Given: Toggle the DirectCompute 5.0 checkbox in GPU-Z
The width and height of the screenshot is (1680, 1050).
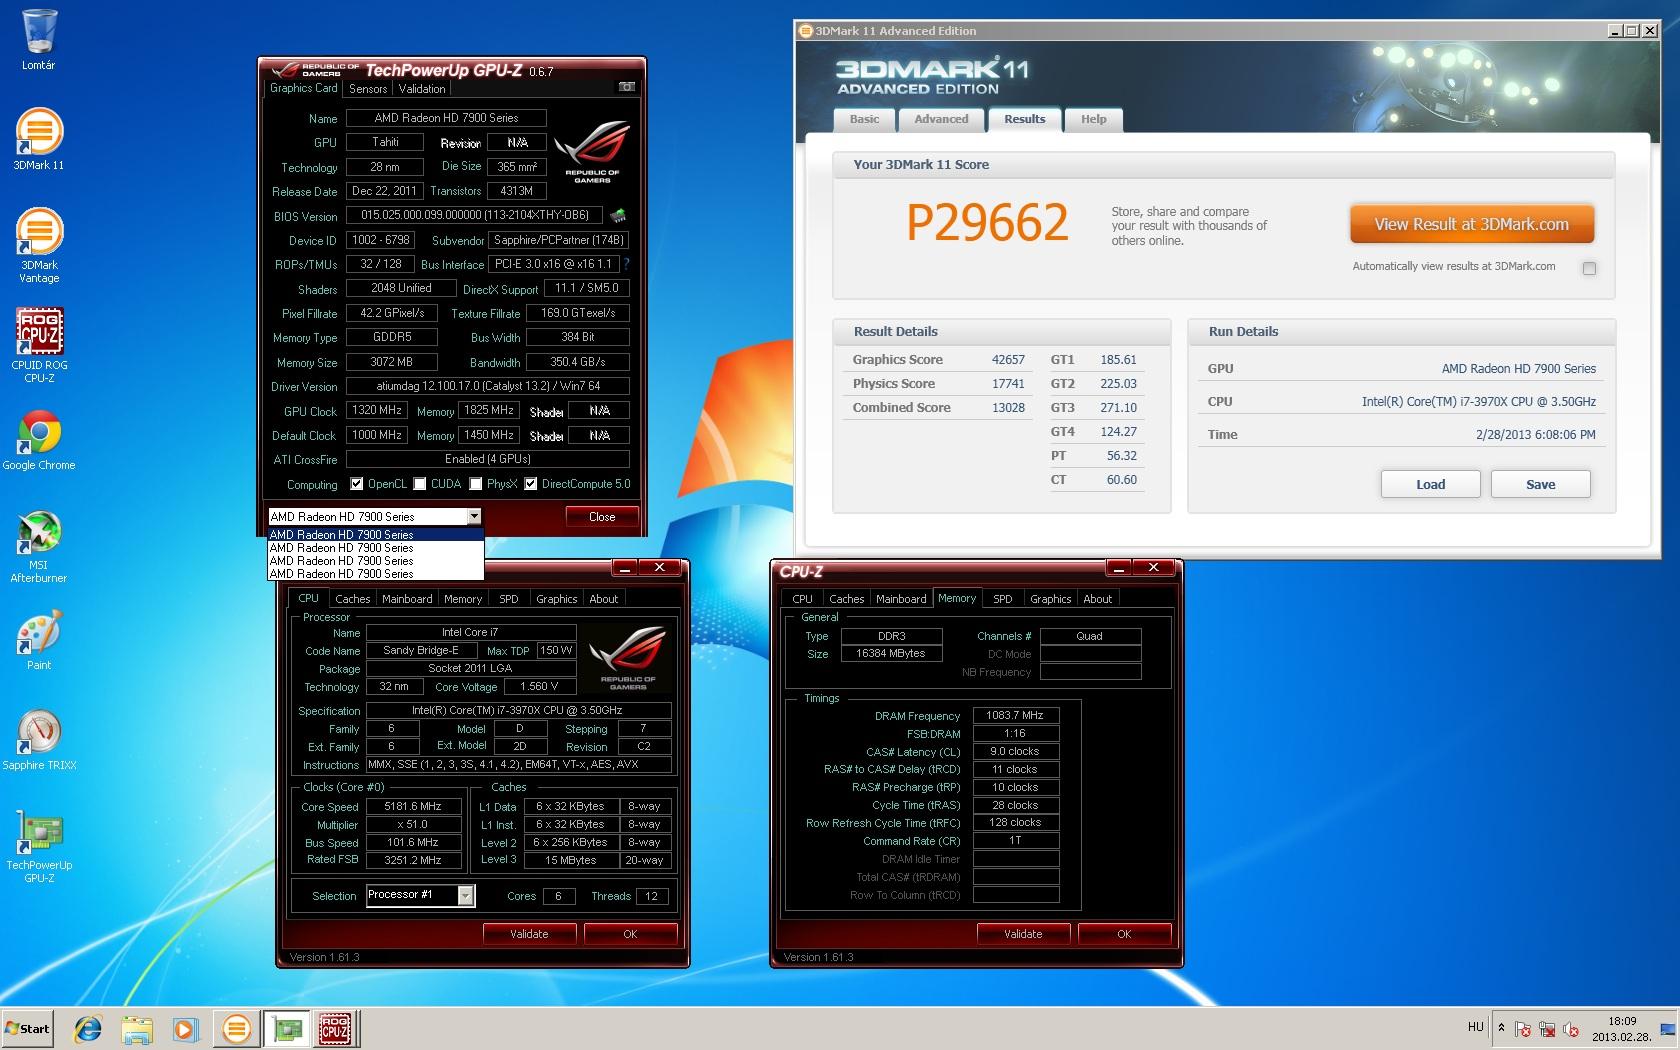Looking at the screenshot, I should 531,484.
